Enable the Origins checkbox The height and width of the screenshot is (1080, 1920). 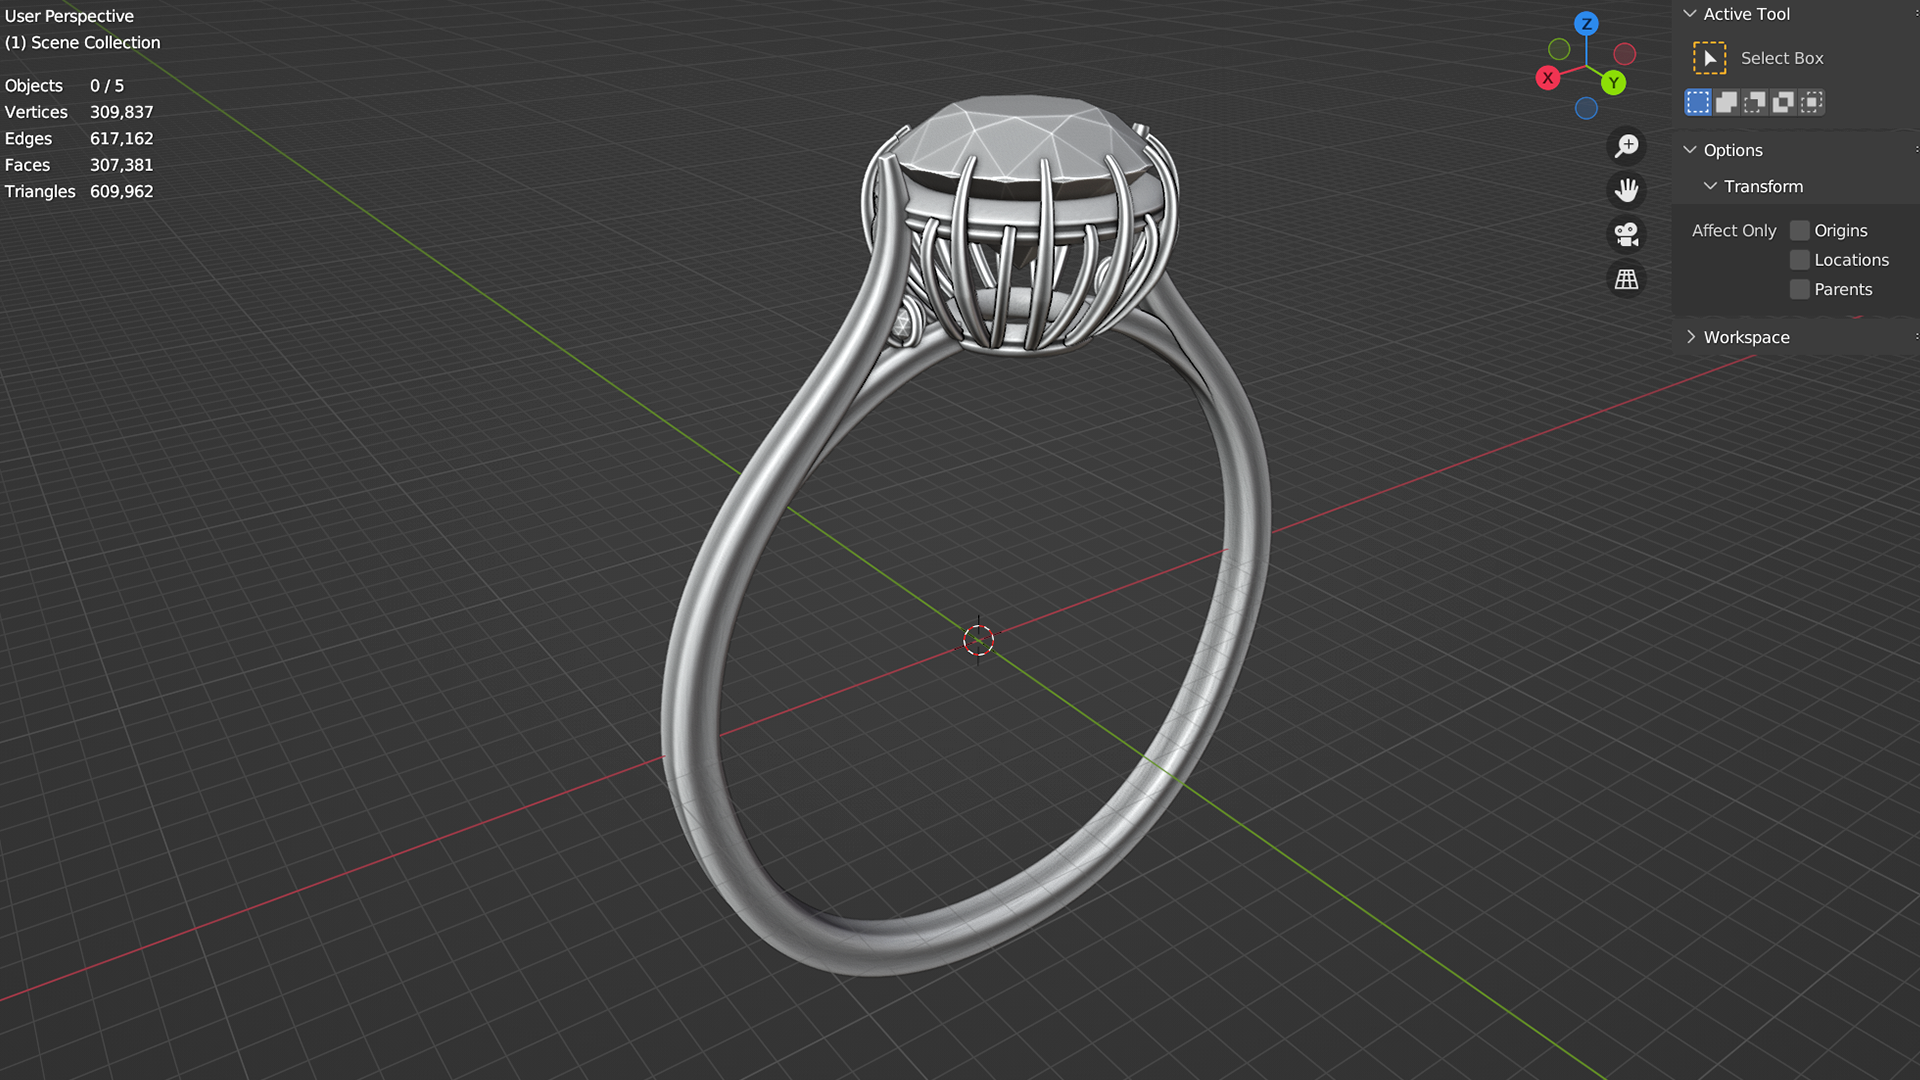[x=1800, y=231]
